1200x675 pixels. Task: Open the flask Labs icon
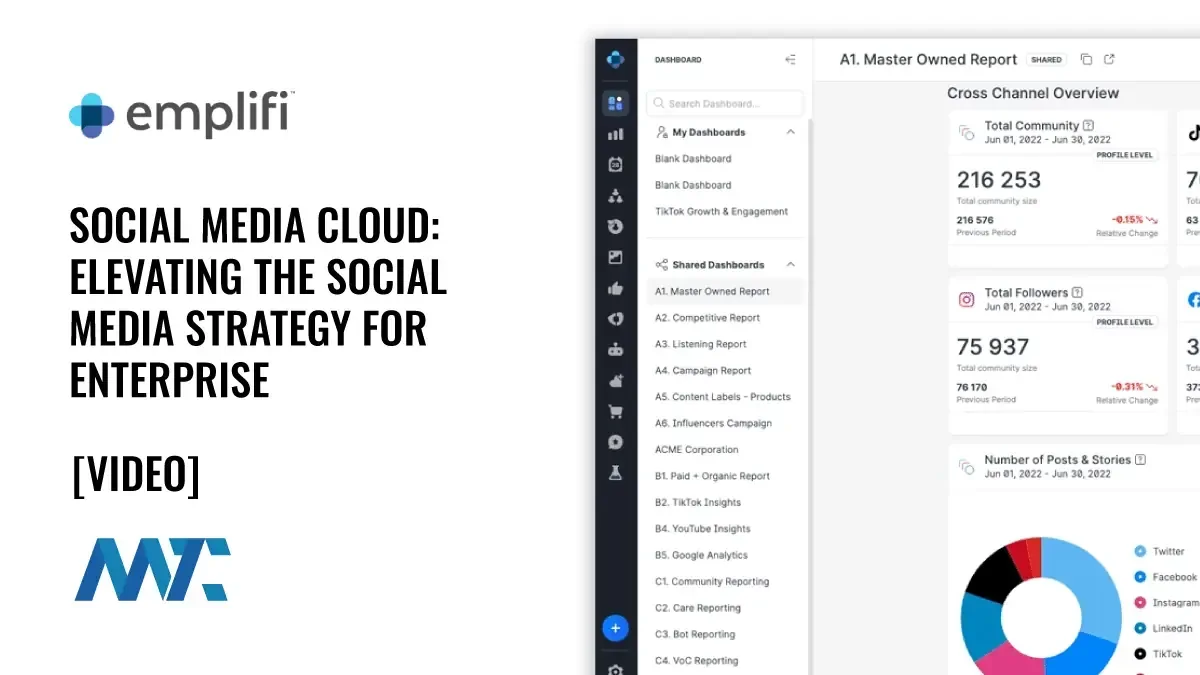click(x=616, y=473)
